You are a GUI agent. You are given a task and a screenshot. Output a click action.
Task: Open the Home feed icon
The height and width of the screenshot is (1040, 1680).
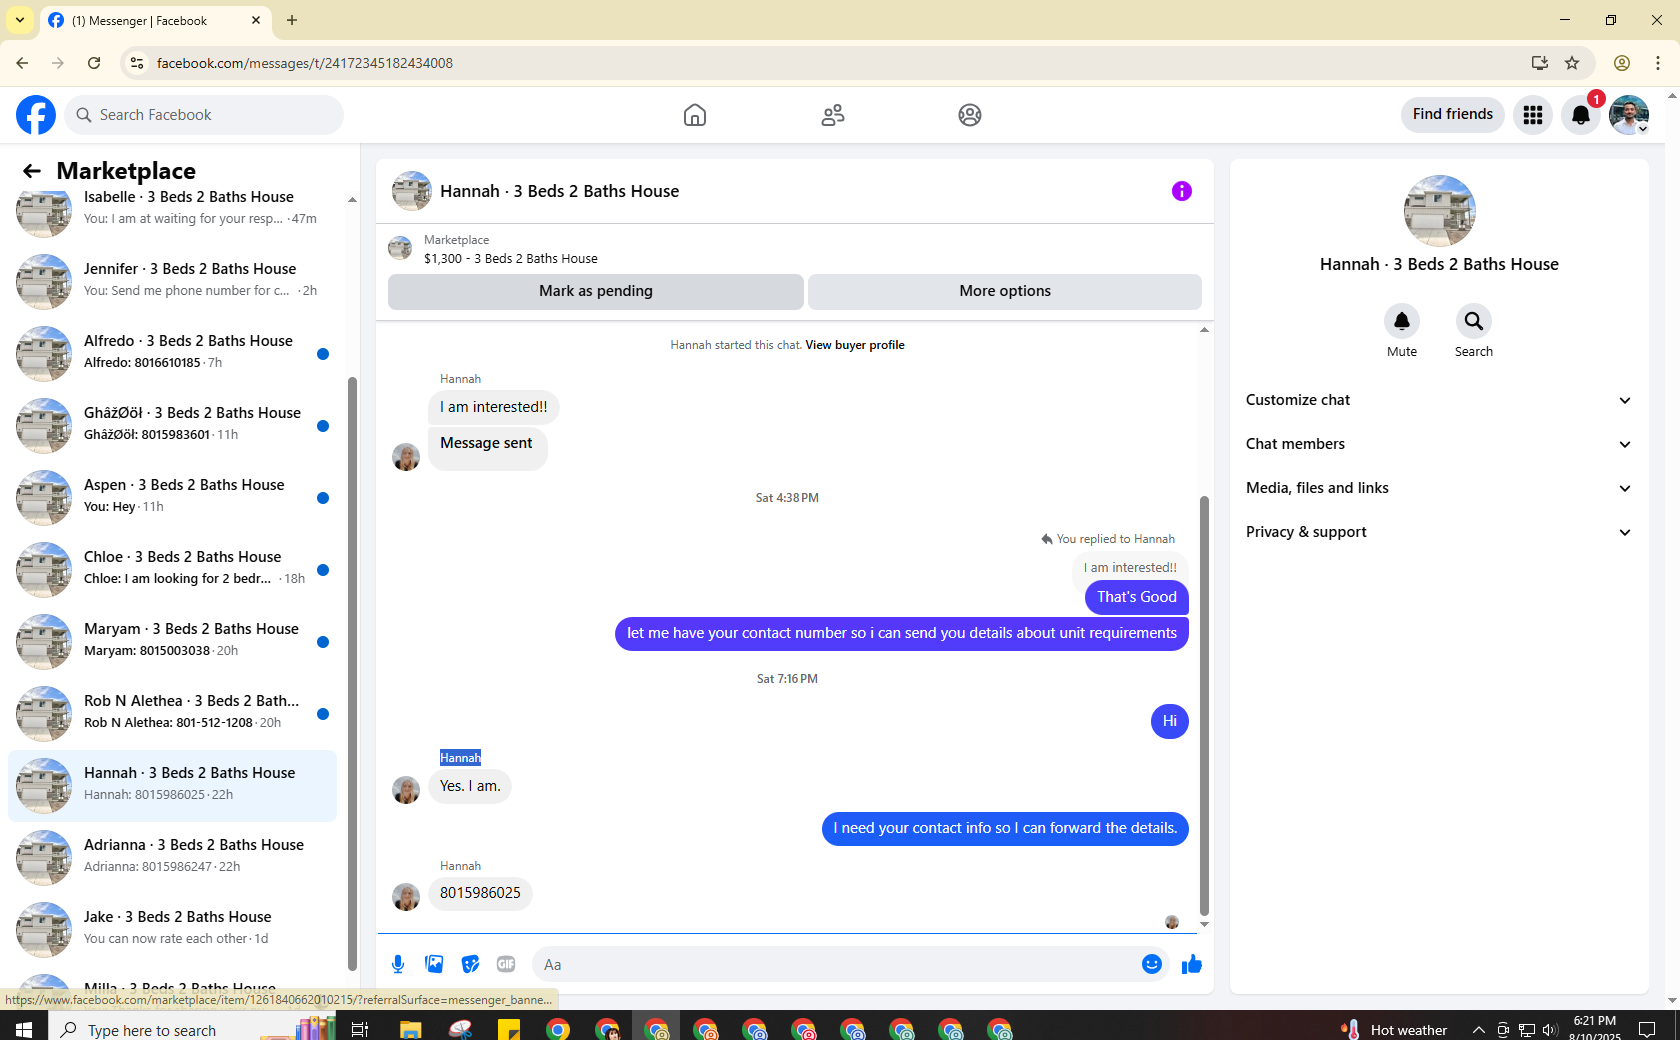[695, 115]
